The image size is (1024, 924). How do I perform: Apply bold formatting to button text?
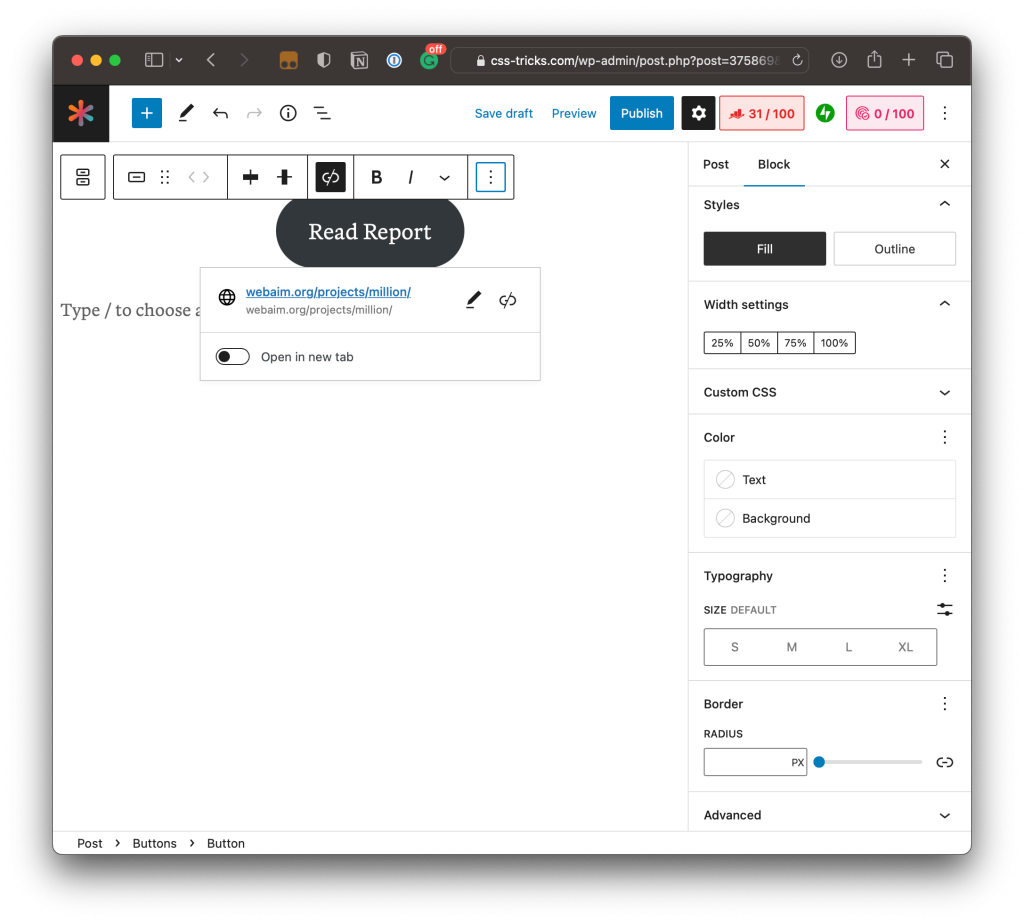pyautogui.click(x=376, y=177)
